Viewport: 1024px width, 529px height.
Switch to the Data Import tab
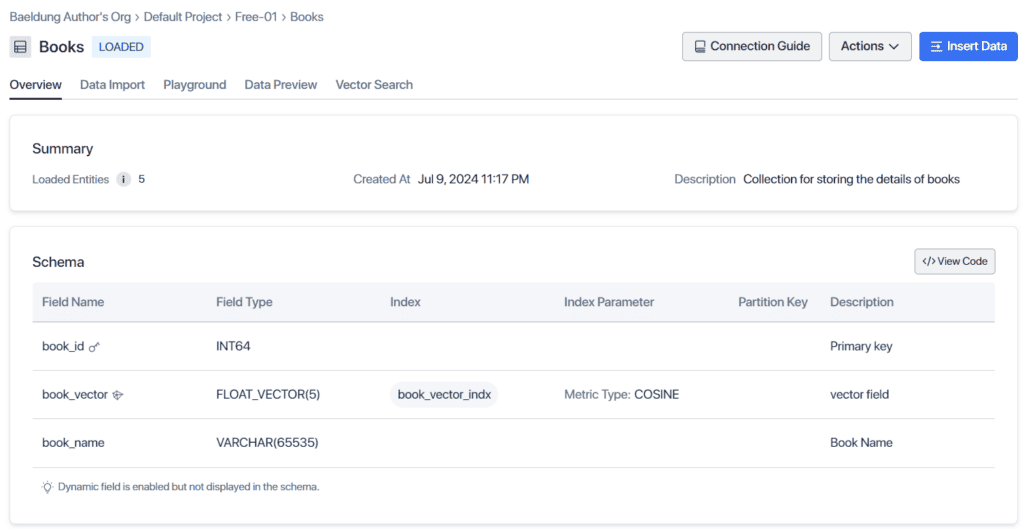click(112, 85)
